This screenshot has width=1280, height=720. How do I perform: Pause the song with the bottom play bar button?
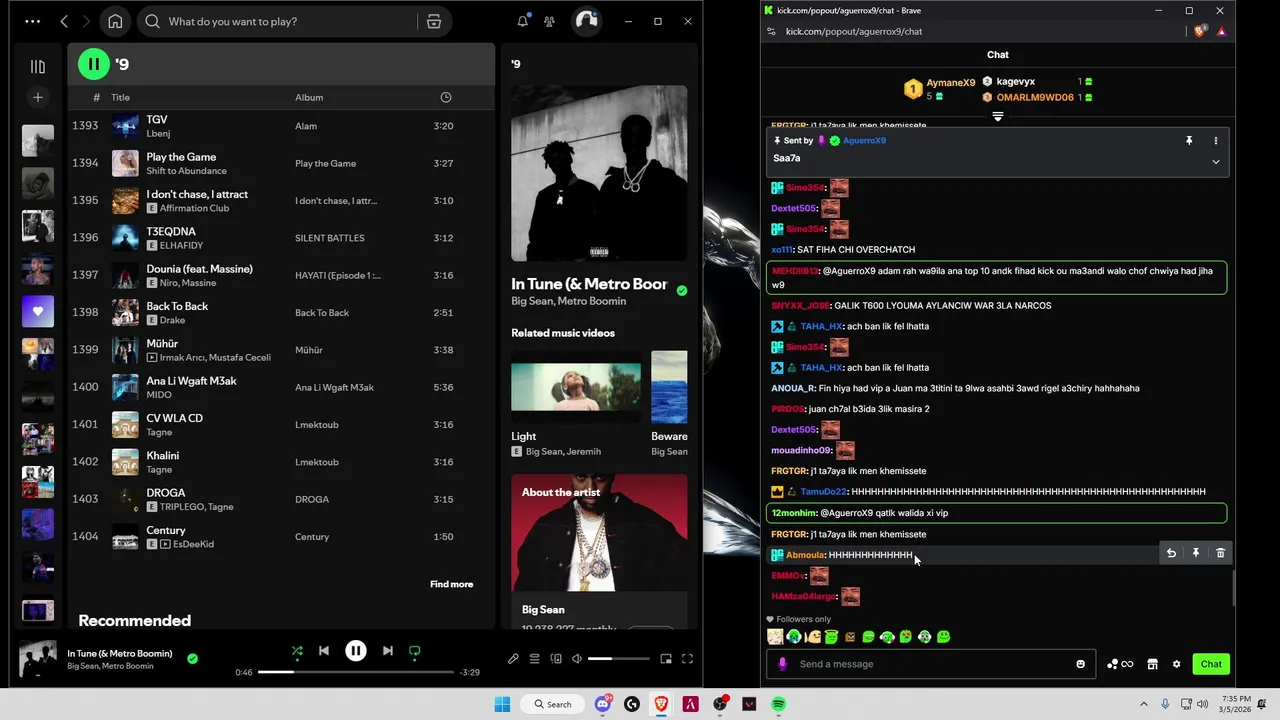355,651
